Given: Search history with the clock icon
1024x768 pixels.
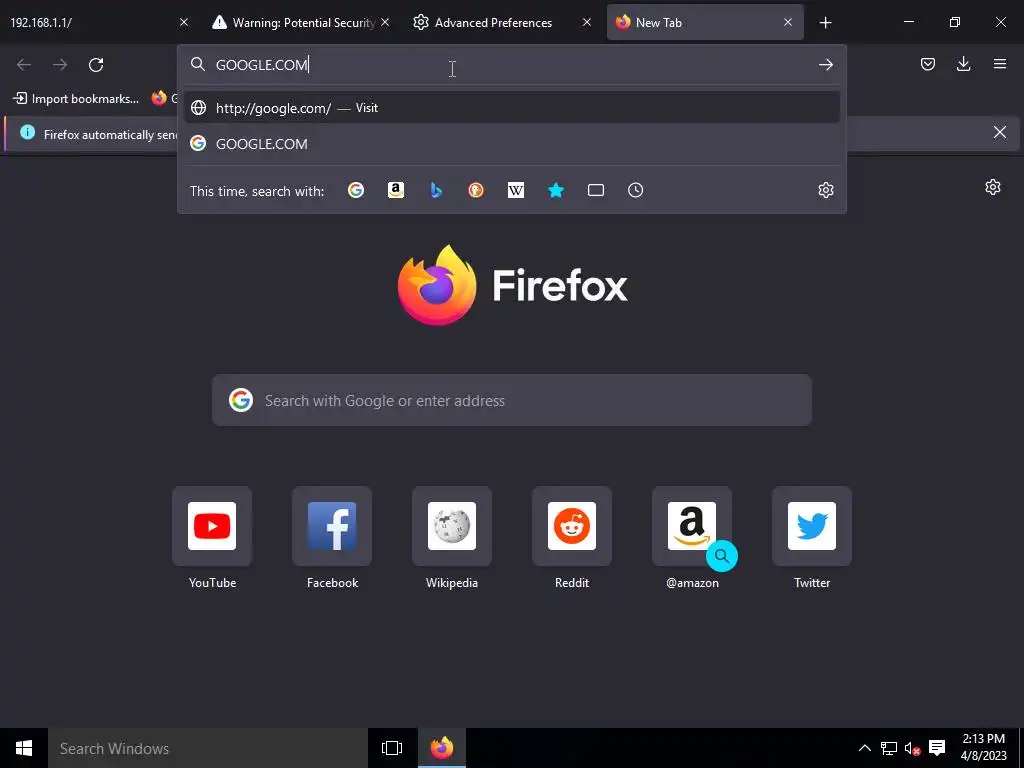Looking at the screenshot, I should pos(635,190).
